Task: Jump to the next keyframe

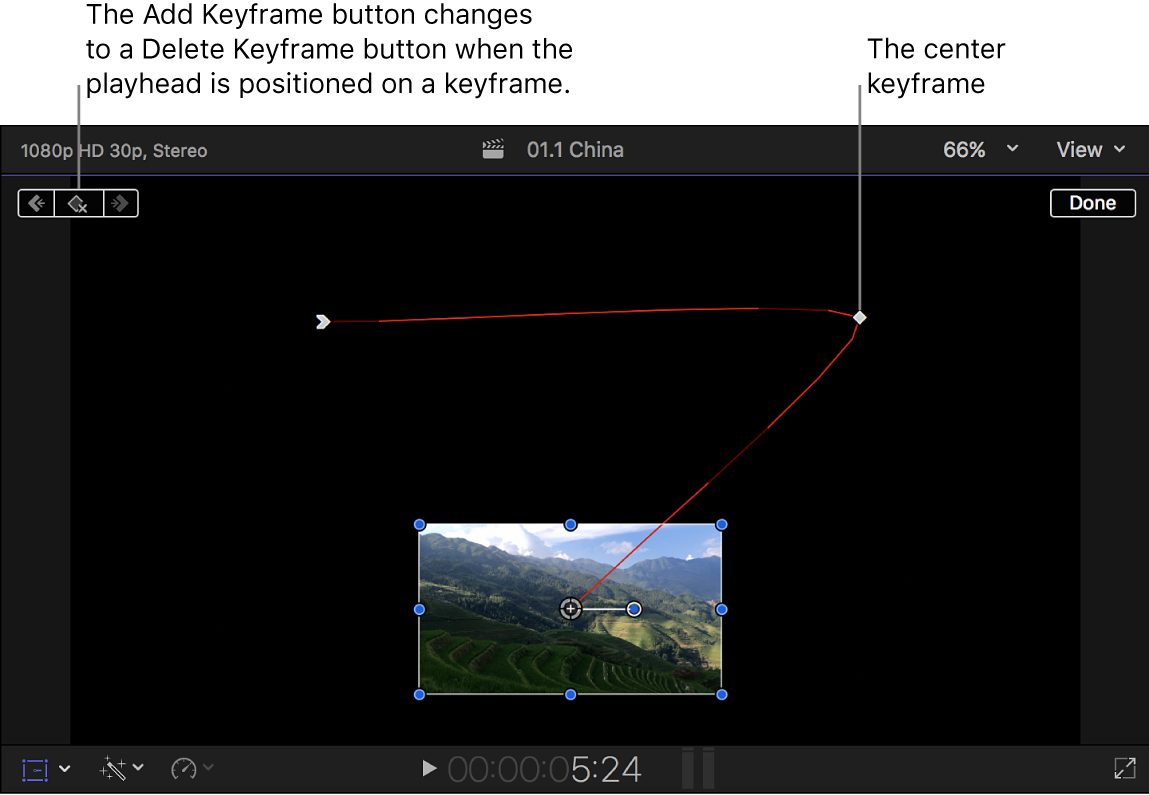Action: click(120, 202)
